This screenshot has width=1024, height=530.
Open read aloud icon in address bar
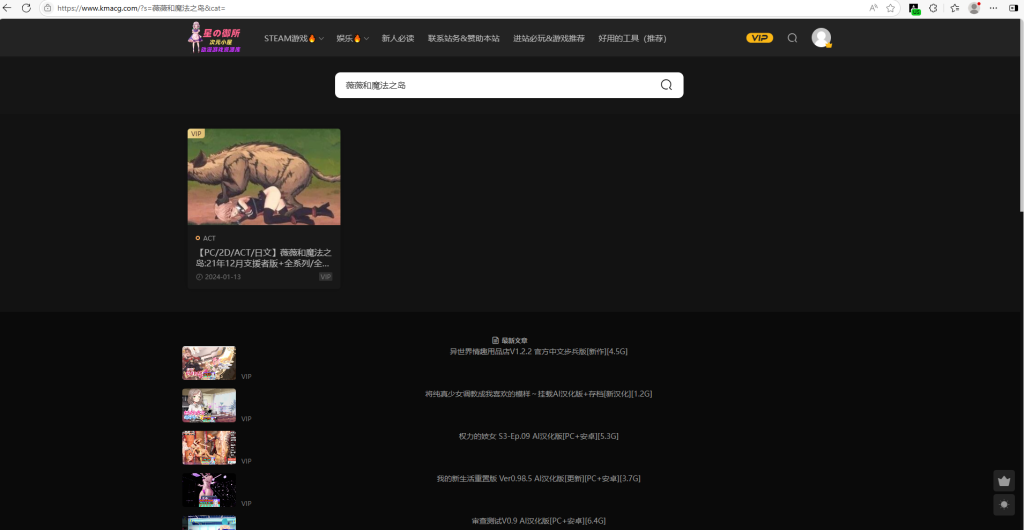(x=873, y=8)
